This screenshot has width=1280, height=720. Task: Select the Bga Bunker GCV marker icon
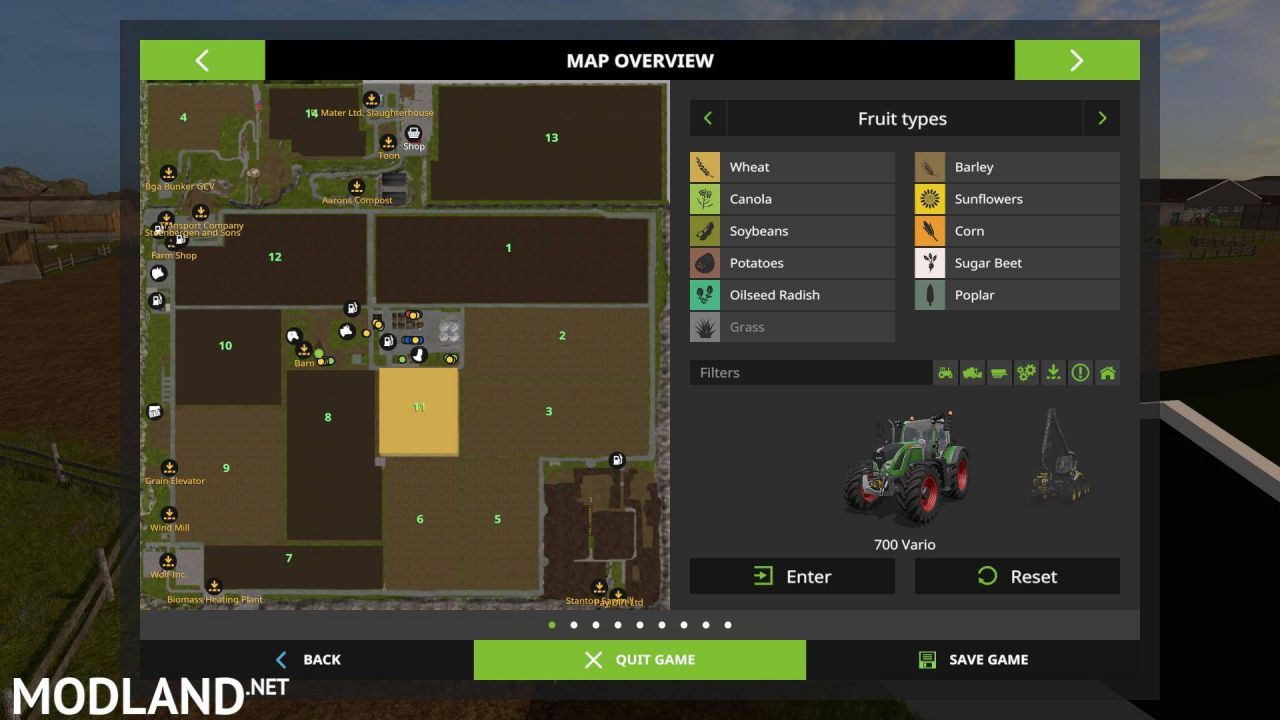(168, 173)
